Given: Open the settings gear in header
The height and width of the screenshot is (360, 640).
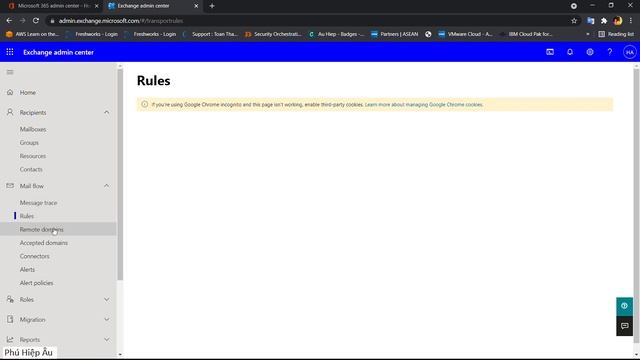Looking at the screenshot, I should [590, 52].
